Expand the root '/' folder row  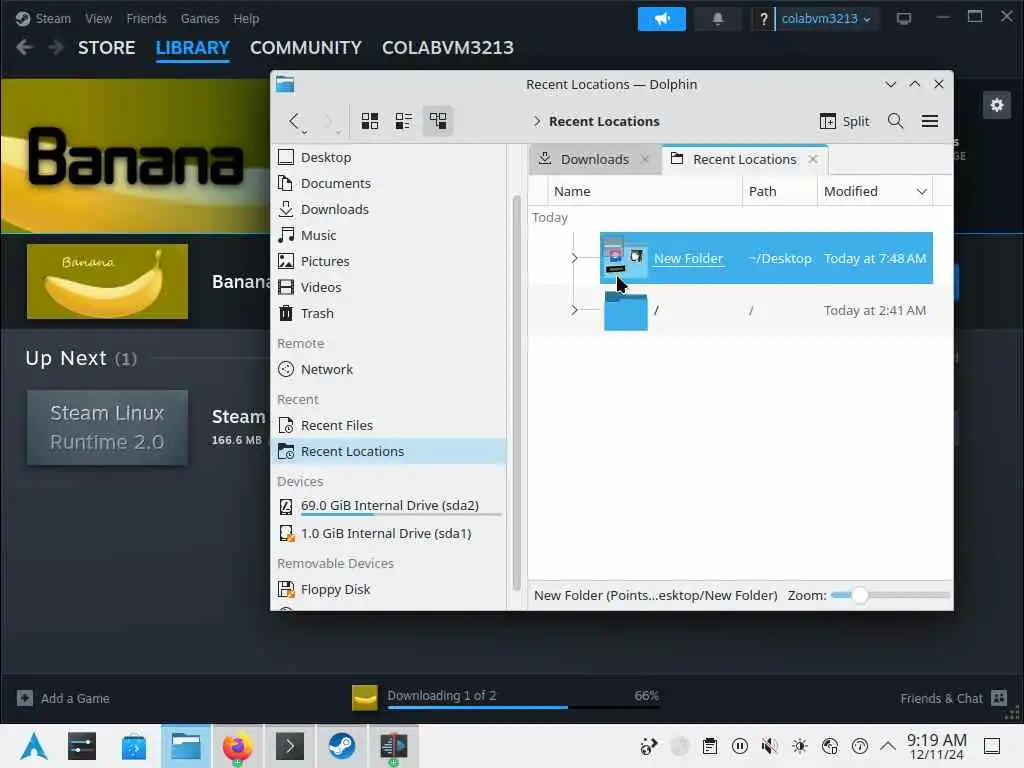point(574,310)
